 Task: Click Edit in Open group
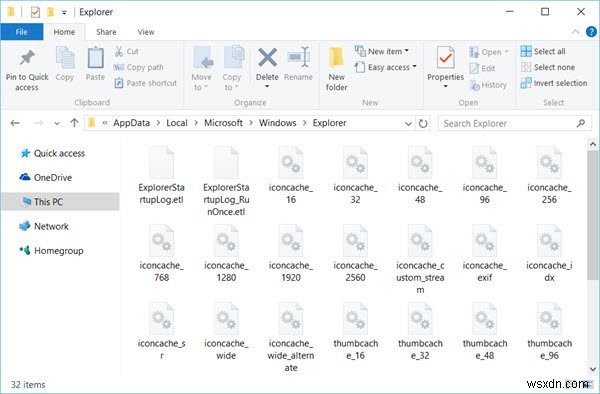pyautogui.click(x=482, y=68)
